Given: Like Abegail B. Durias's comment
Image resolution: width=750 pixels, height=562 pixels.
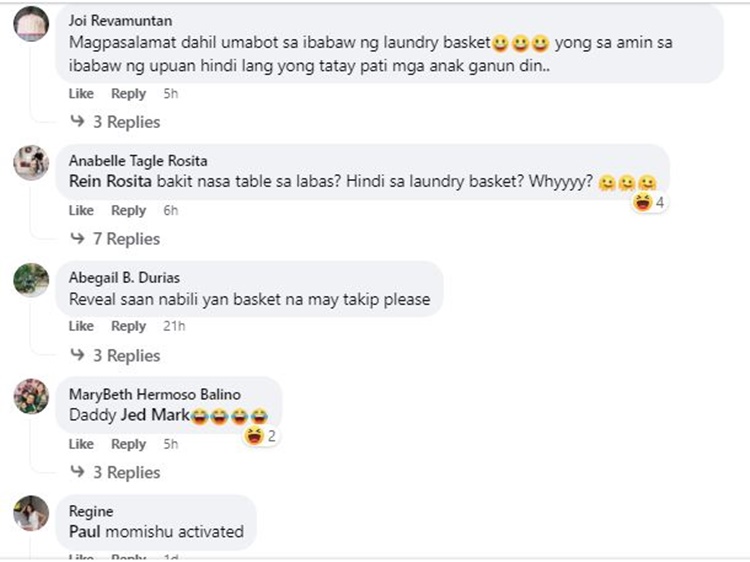Looking at the screenshot, I should pyautogui.click(x=81, y=326).
